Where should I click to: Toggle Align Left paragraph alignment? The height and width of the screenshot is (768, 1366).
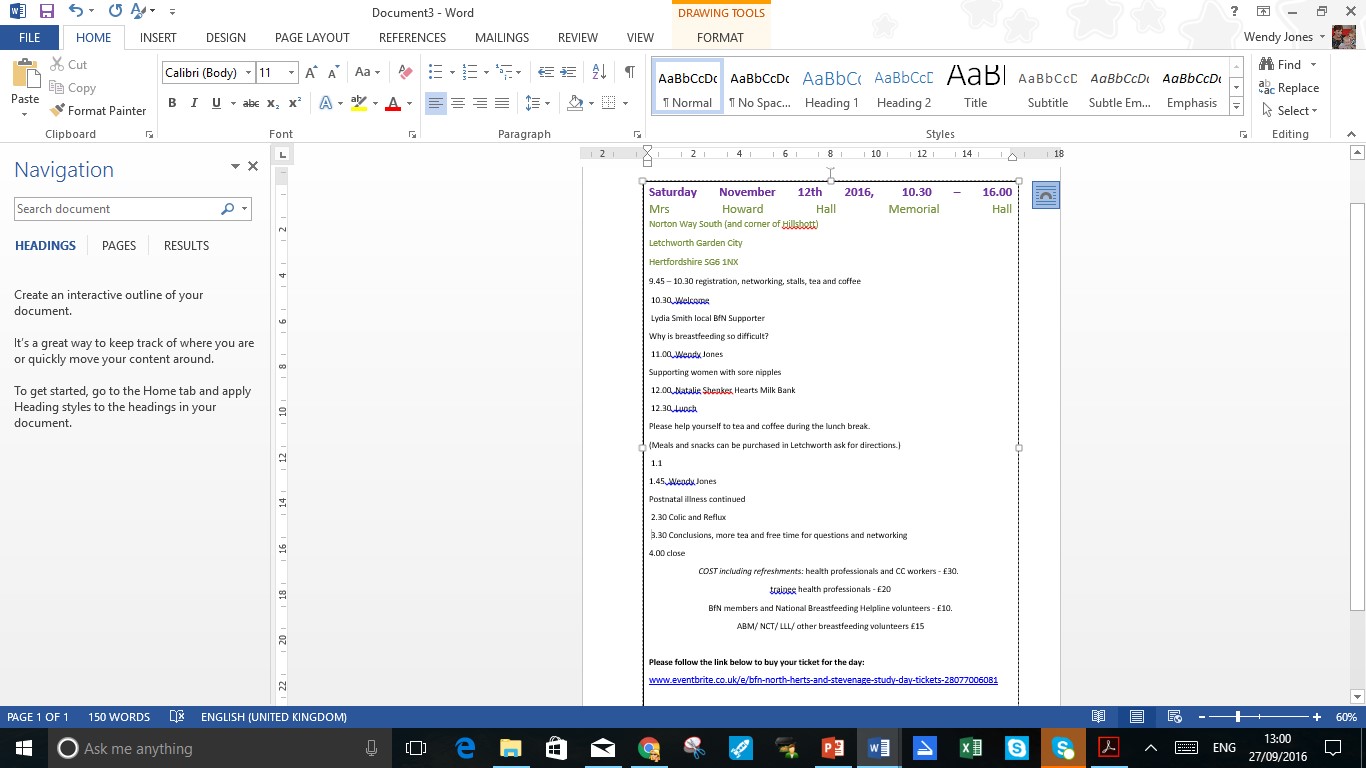click(436, 103)
